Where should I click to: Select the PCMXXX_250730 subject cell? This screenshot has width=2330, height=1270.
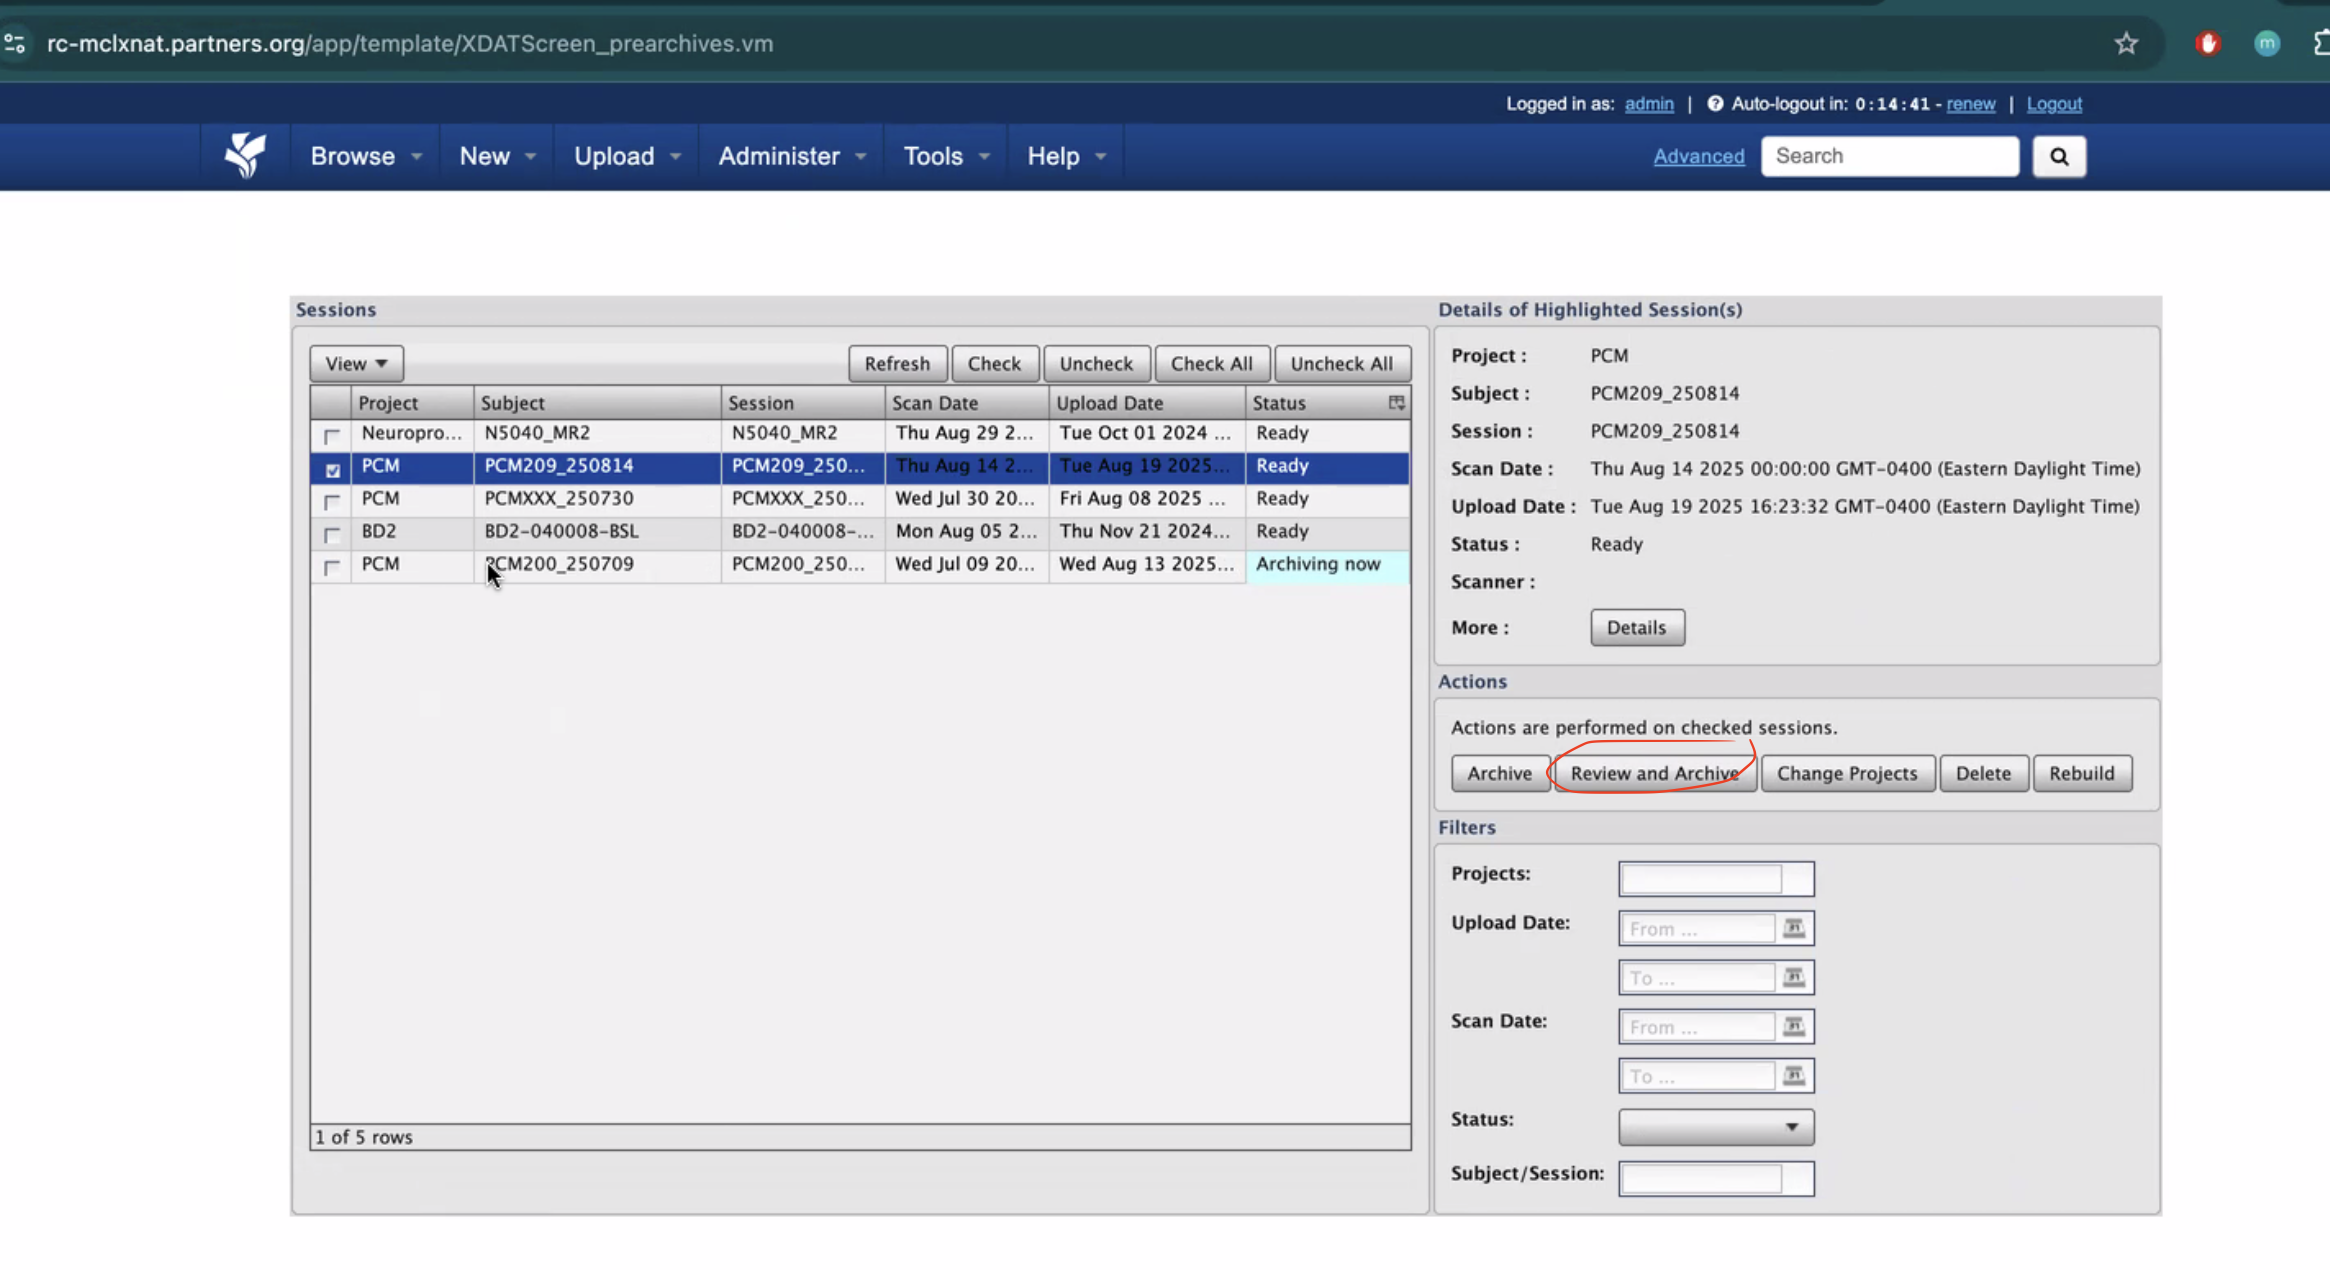coord(597,498)
